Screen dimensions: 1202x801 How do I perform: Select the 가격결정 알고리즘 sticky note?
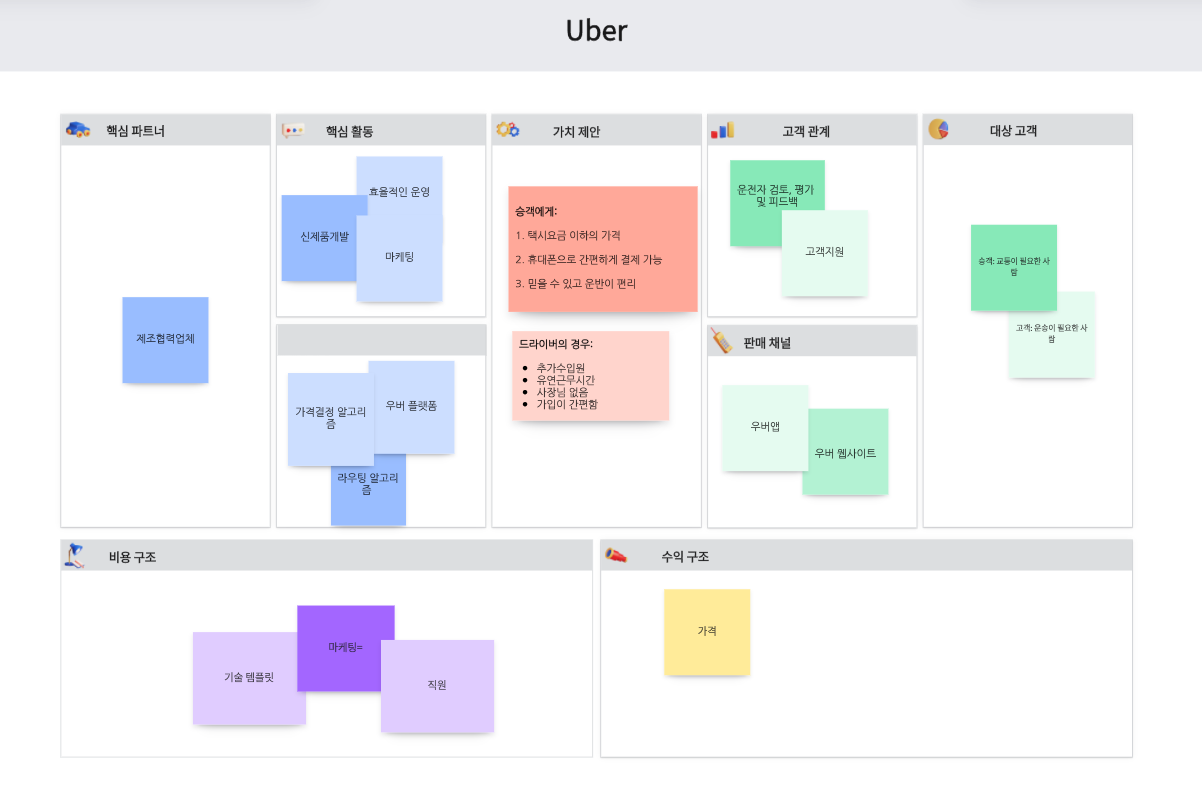[329, 419]
